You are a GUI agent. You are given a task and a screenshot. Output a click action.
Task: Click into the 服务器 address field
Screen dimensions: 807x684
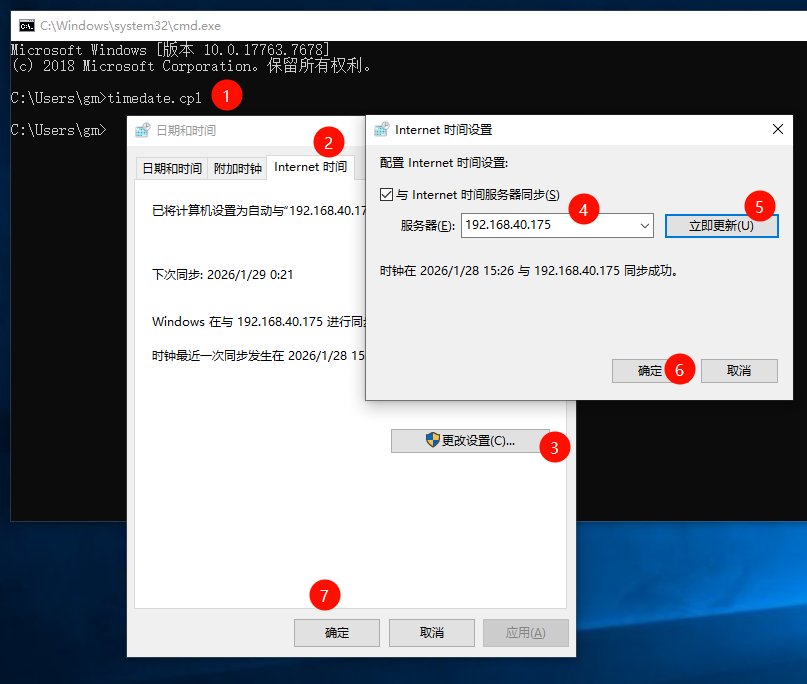(545, 226)
